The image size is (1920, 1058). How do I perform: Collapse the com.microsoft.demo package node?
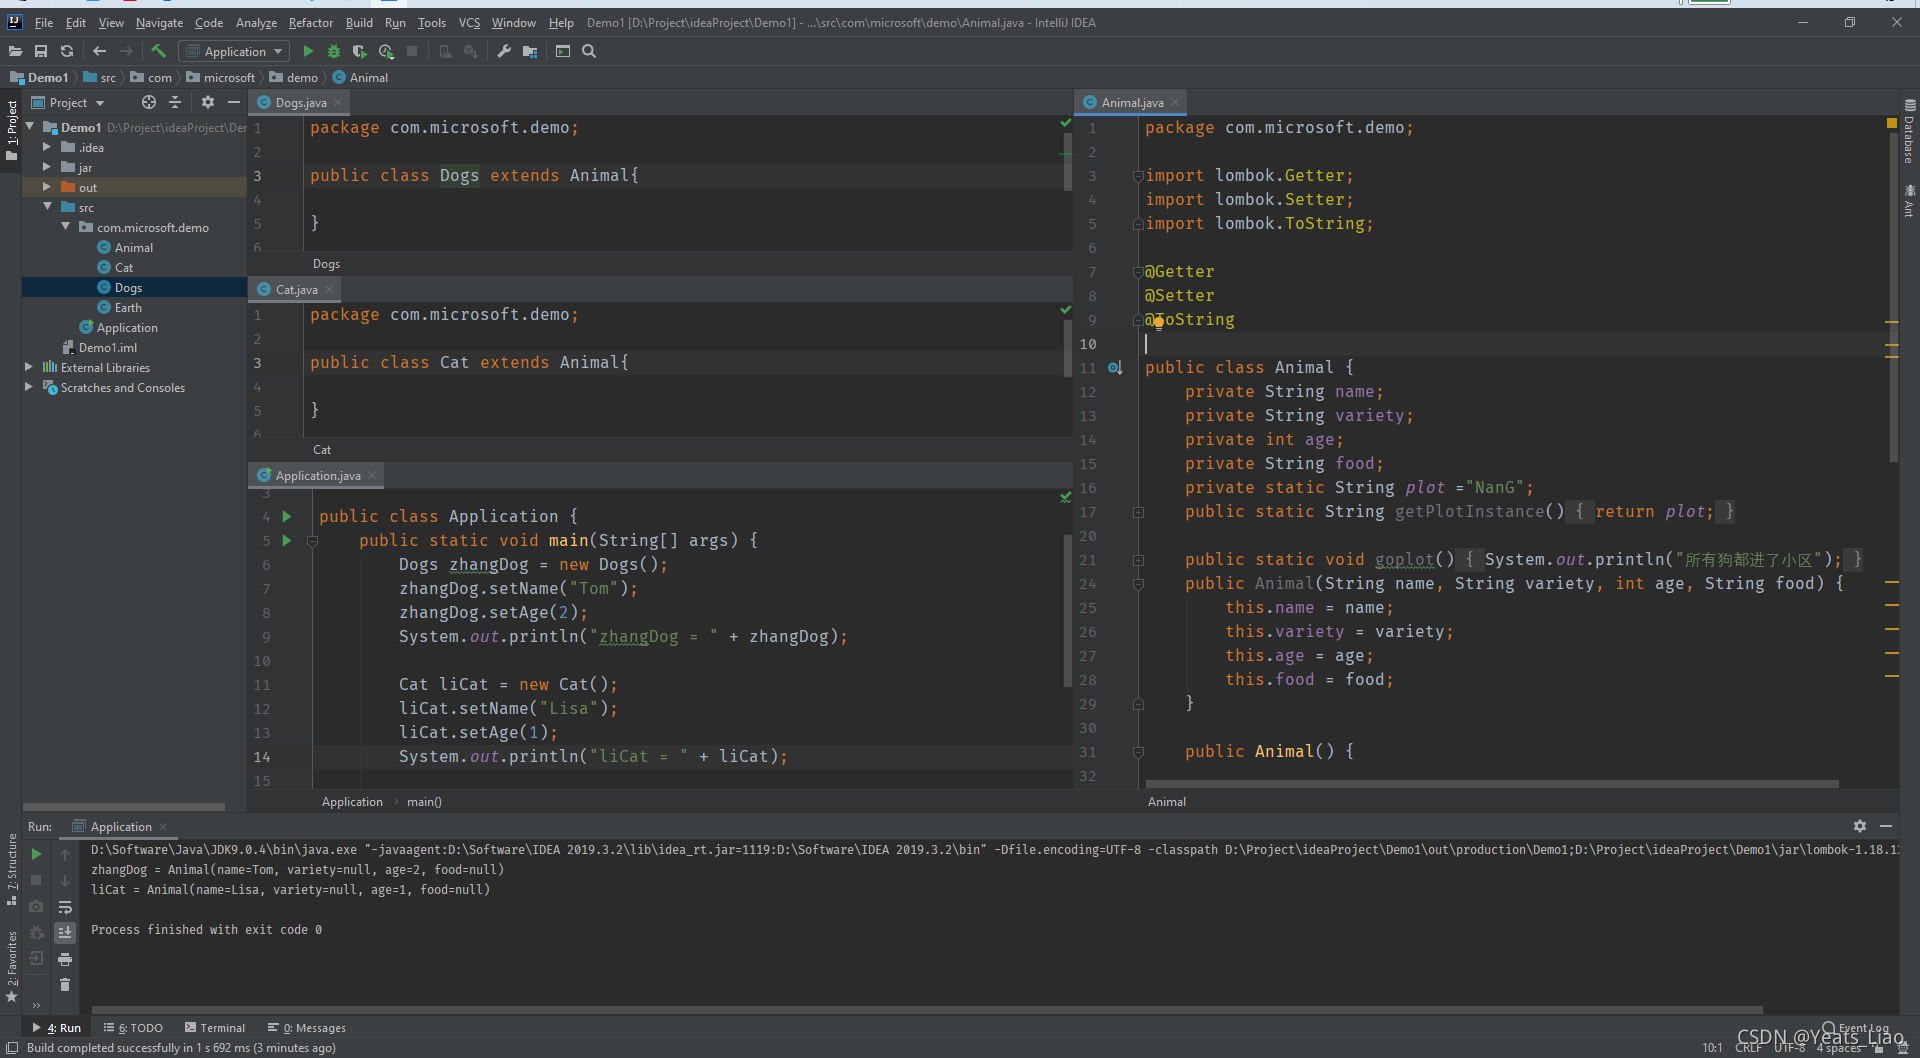pos(66,227)
